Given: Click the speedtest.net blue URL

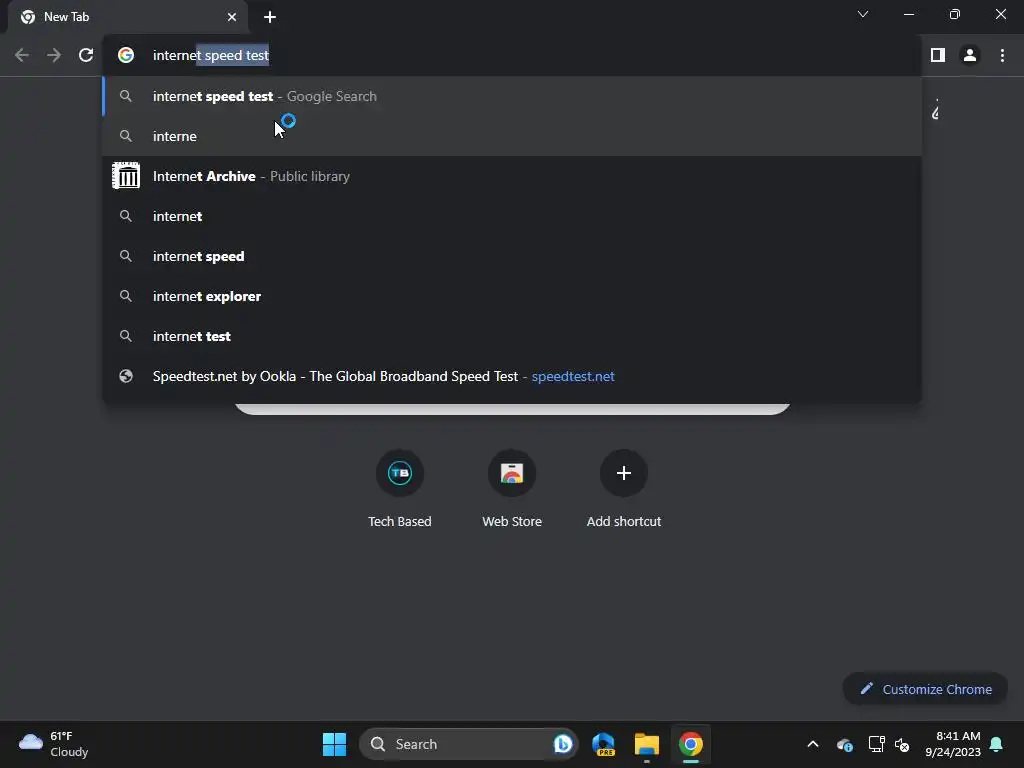Looking at the screenshot, I should click(x=573, y=376).
